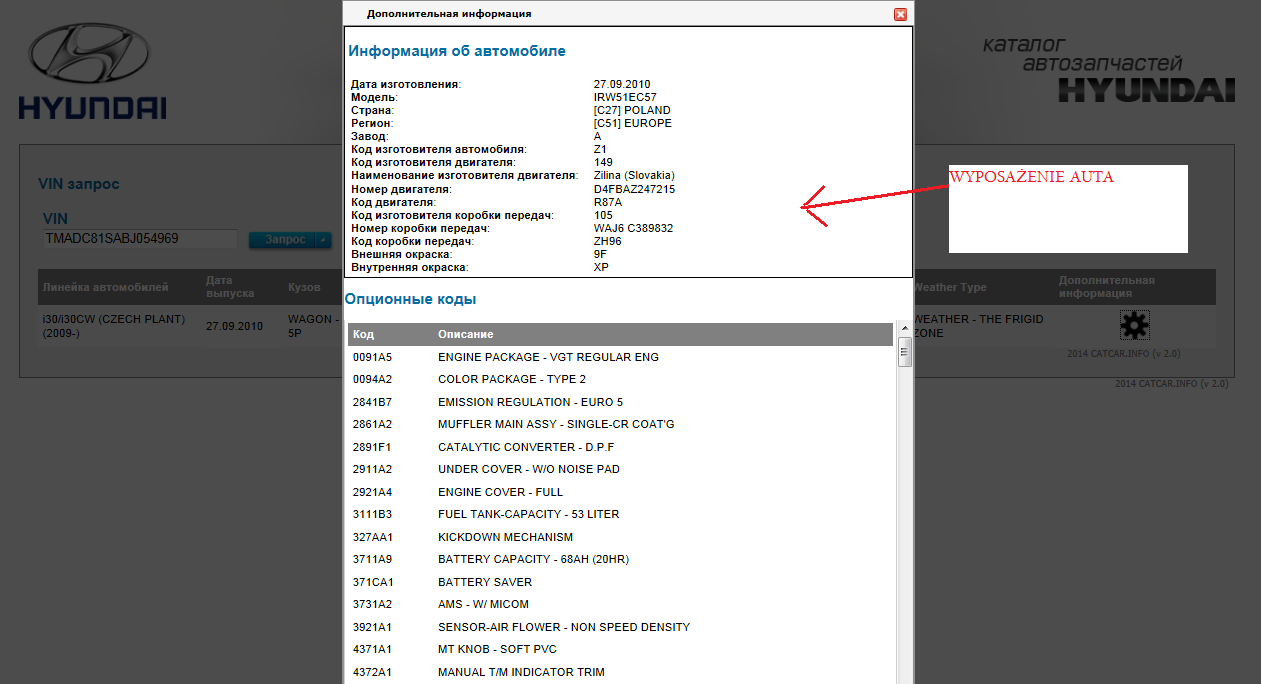Image resolution: width=1261 pixels, height=684 pixels.
Task: Click the Код изготовителя автомобиля label
Action: (x=439, y=149)
